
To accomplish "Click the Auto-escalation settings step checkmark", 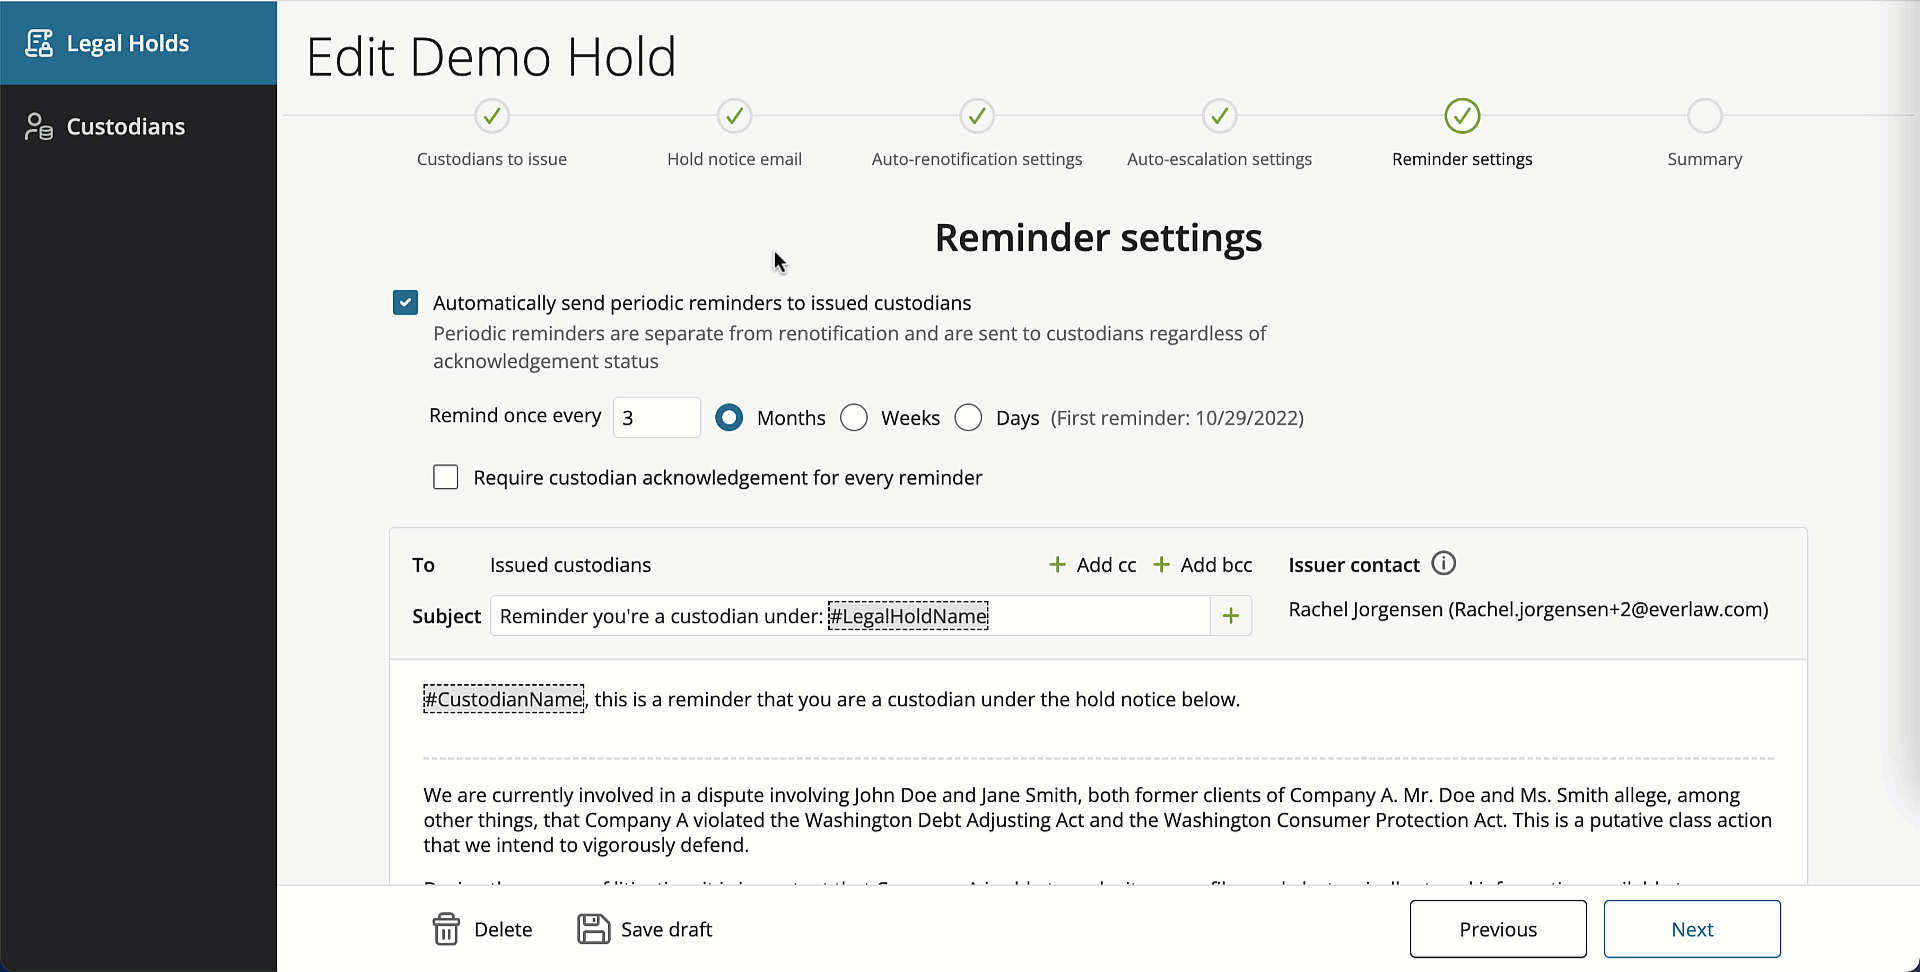I will (1219, 116).
